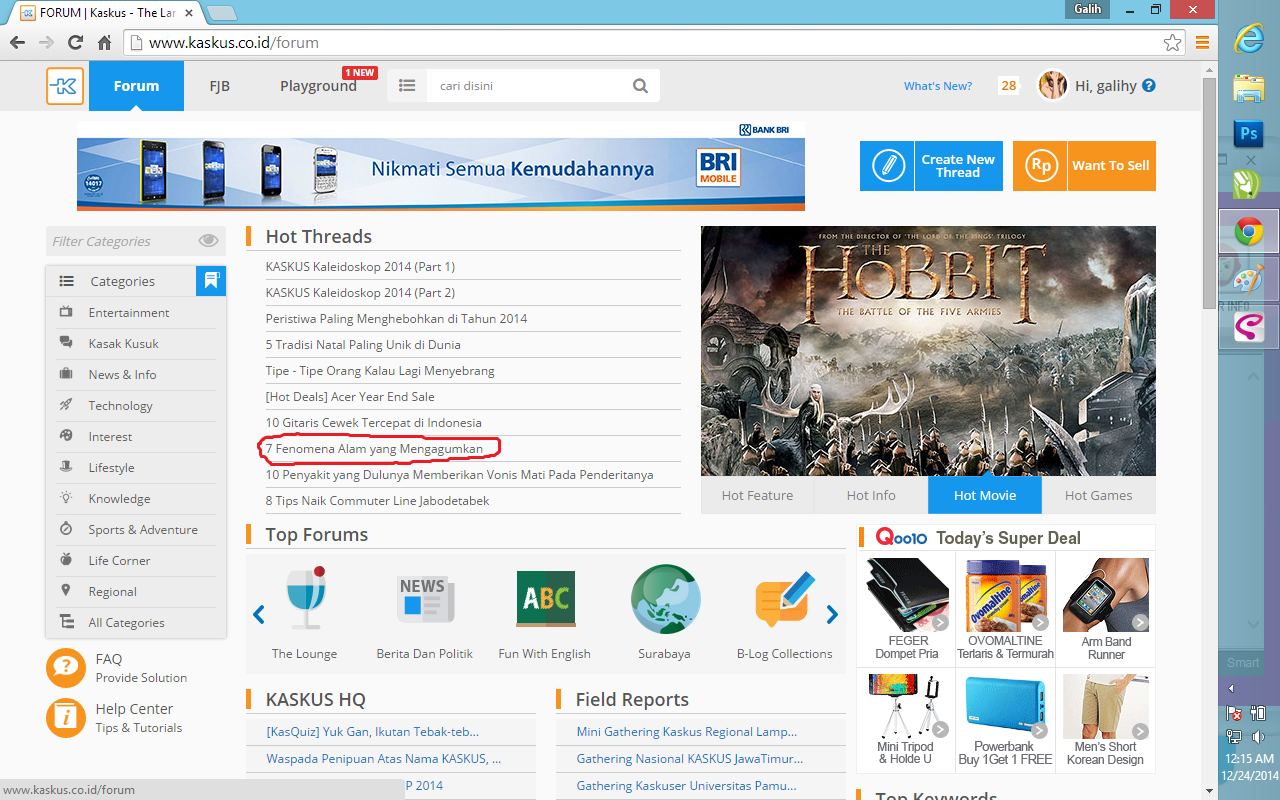Open the notifications count 28
The width and height of the screenshot is (1280, 800).
(x=1008, y=86)
